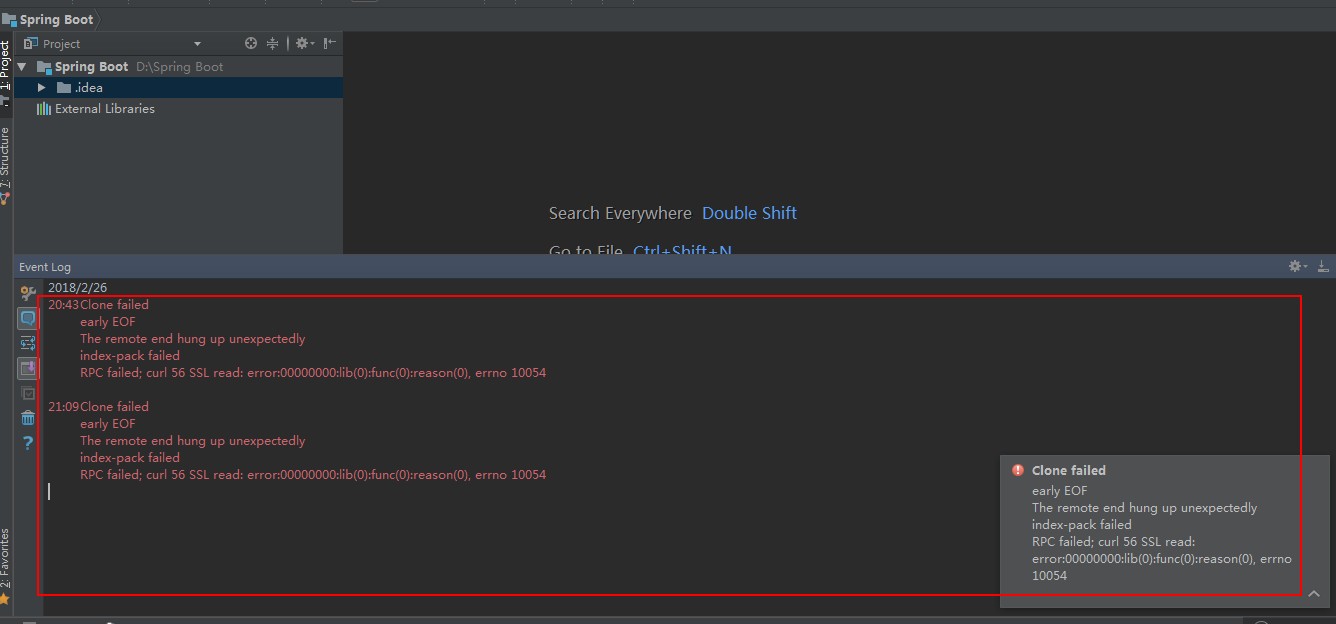
Task: Click the 2018/2/26 date line
Action: pos(78,287)
